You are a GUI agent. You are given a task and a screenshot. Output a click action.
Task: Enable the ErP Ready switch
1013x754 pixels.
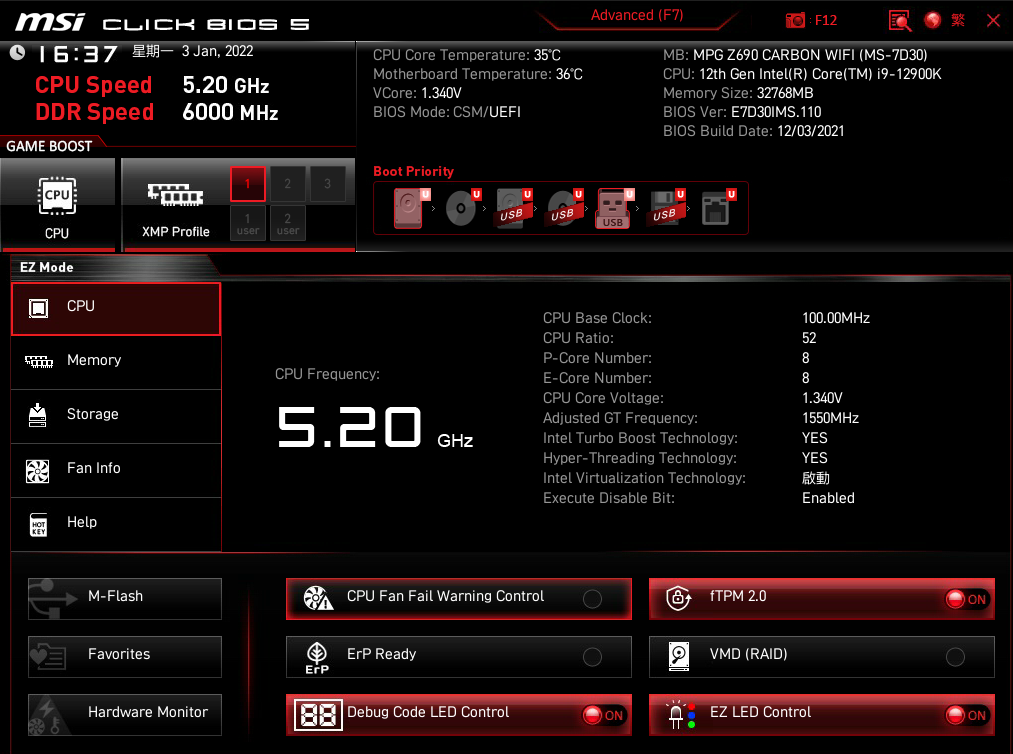click(592, 657)
